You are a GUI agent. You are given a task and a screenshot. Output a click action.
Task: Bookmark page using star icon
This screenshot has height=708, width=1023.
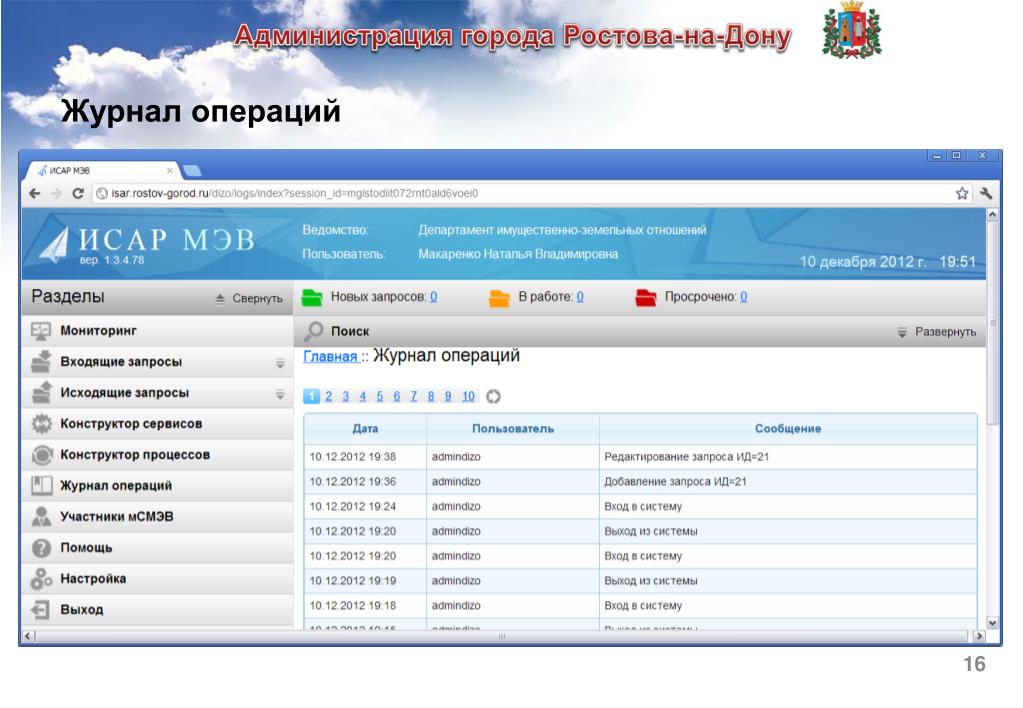962,193
